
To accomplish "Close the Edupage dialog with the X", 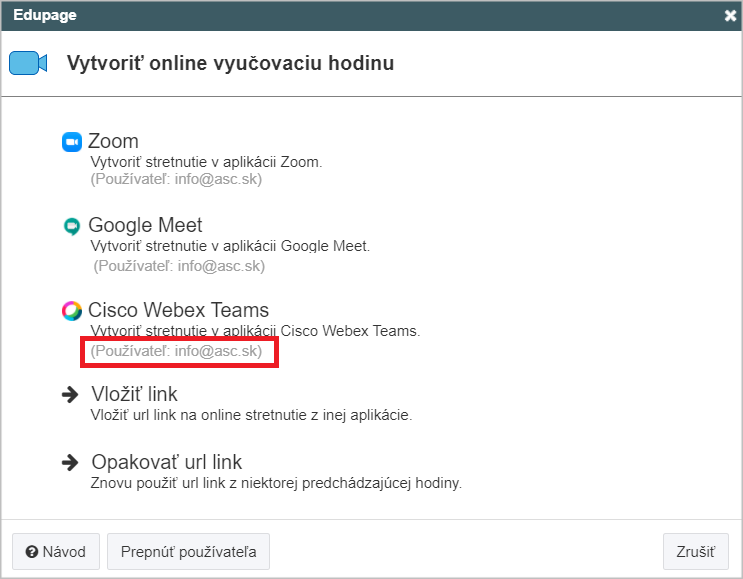I will point(730,16).
